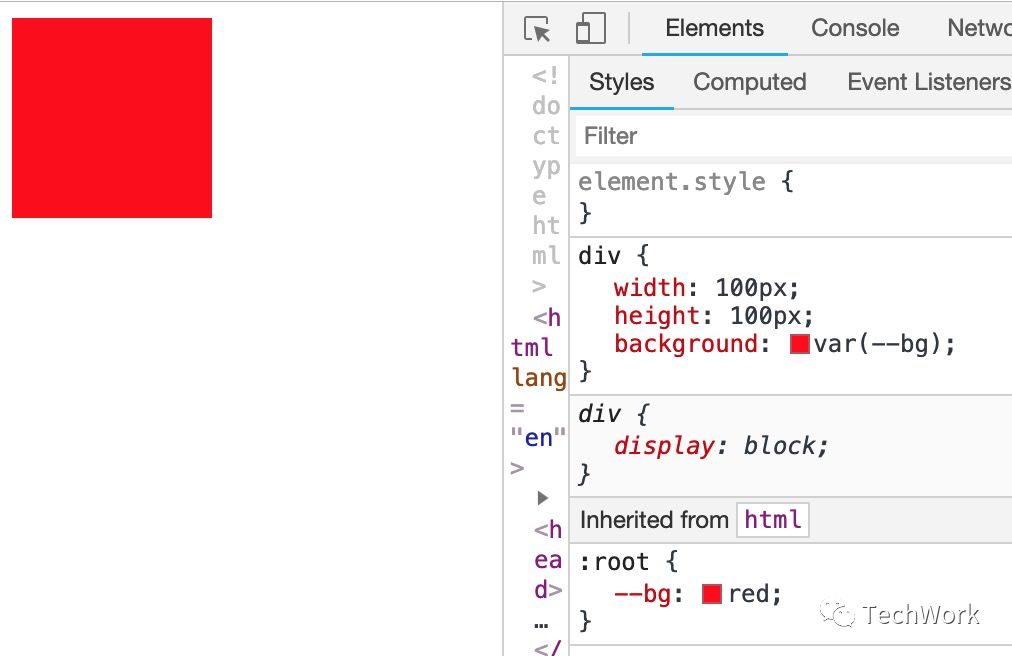This screenshot has height=656, width=1012.
Task: Select the Styles pane tab
Action: click(622, 82)
